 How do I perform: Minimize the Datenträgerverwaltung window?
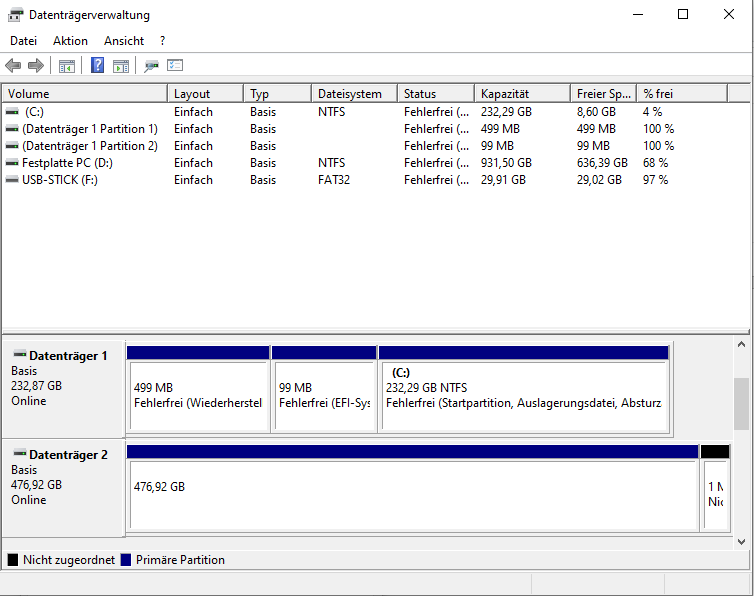click(638, 14)
